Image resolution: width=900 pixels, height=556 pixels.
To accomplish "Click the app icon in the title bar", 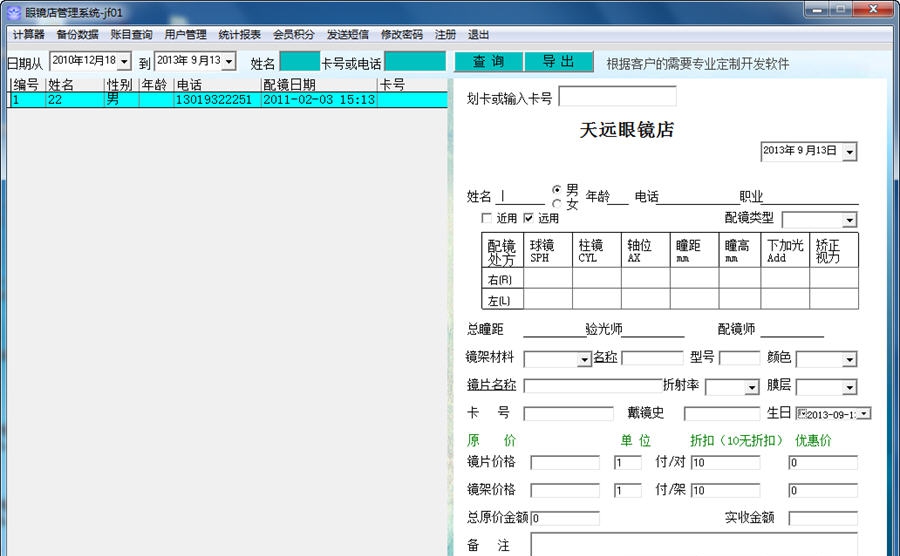I will point(13,13).
